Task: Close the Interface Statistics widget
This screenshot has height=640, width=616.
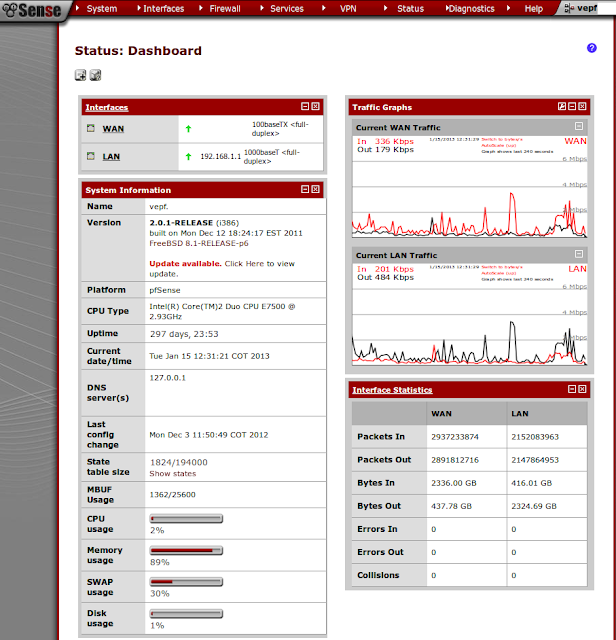Action: (x=583, y=389)
